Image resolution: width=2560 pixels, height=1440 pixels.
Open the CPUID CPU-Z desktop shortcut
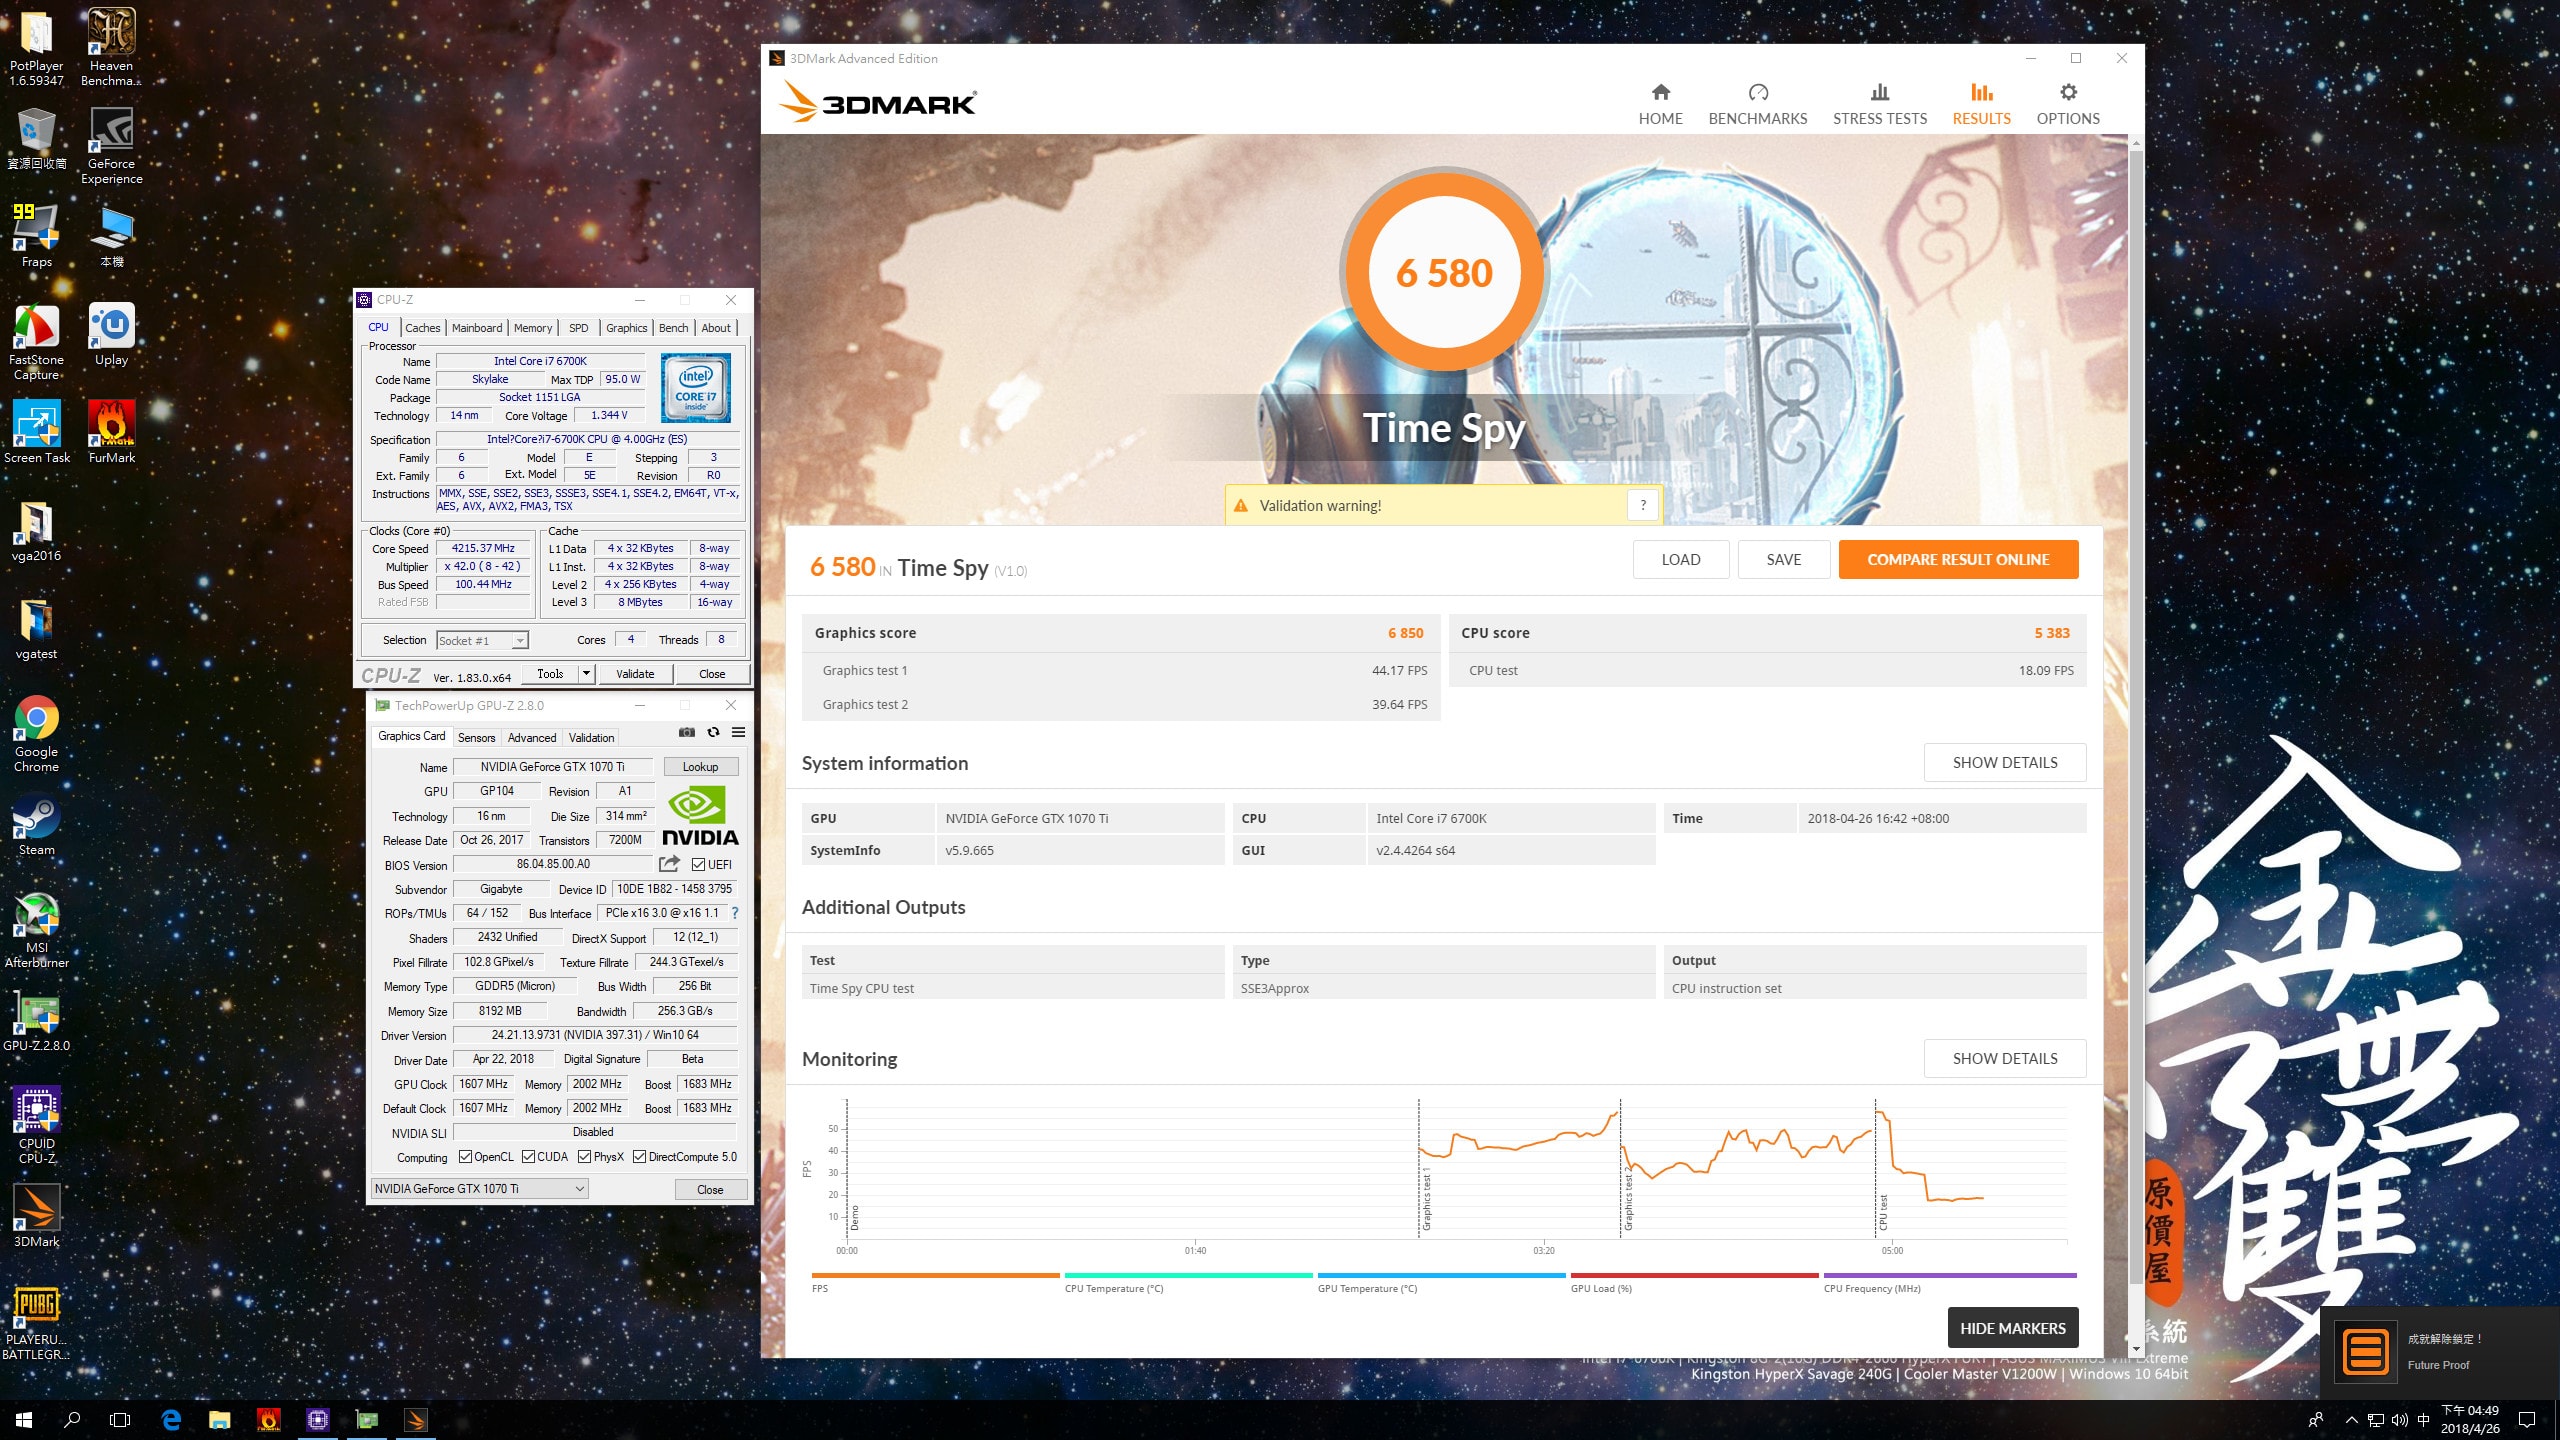point(36,1126)
